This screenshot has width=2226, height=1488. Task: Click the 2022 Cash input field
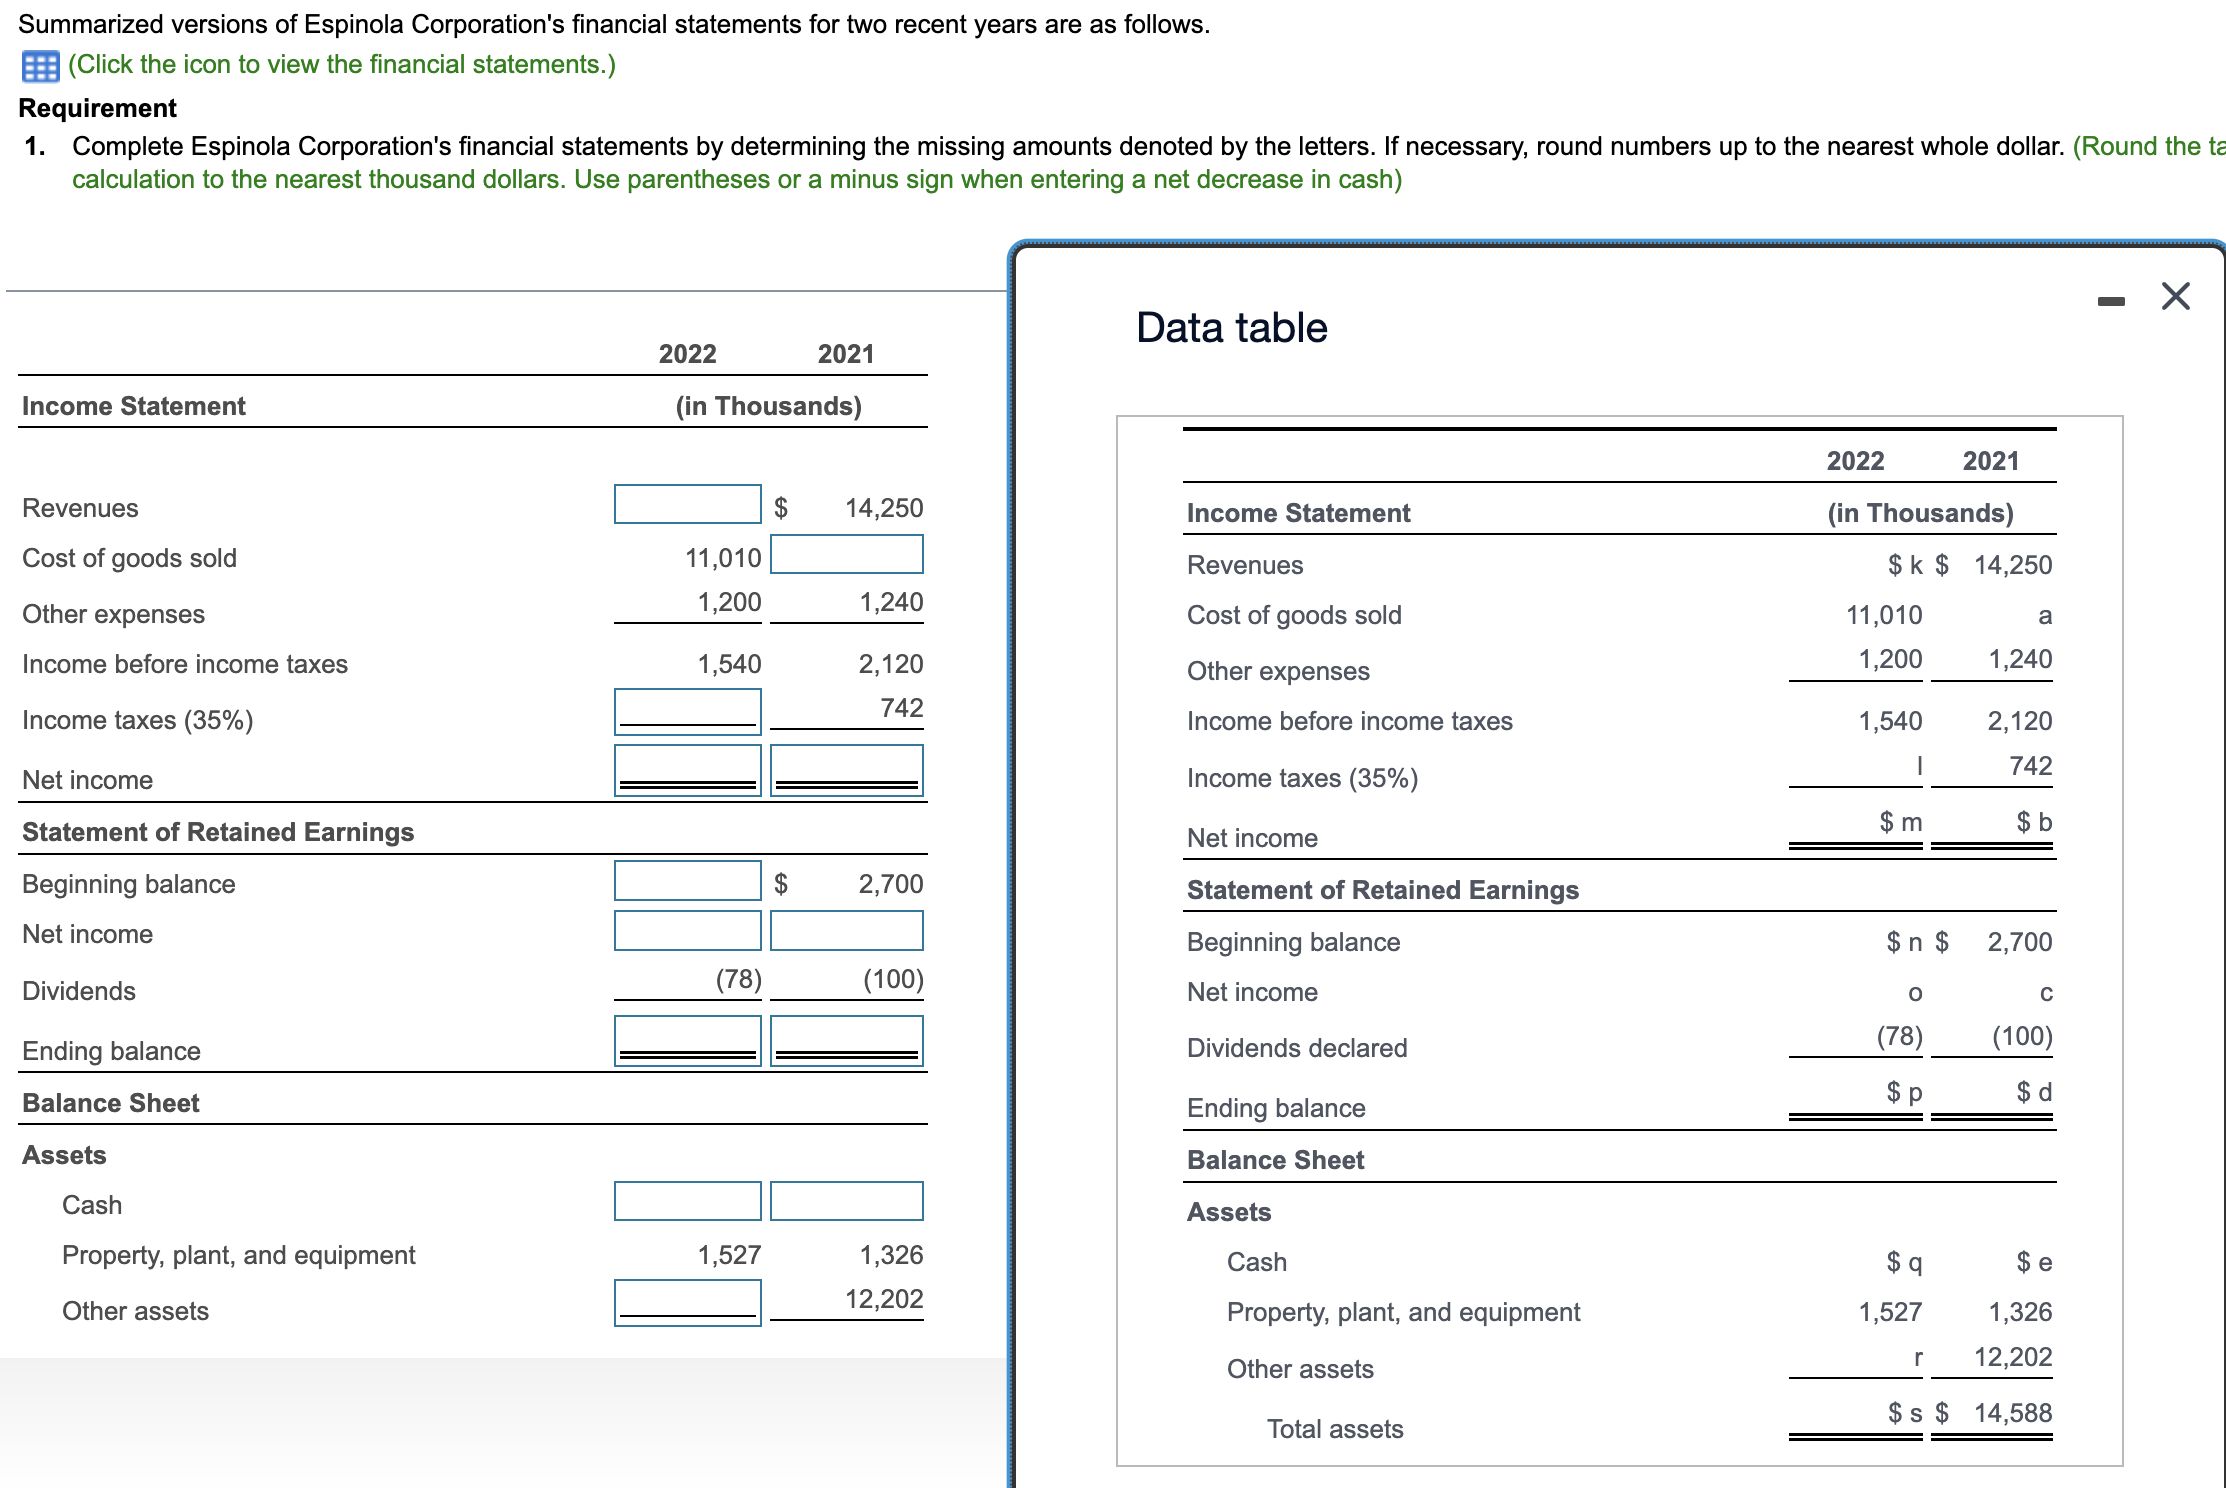point(687,1201)
